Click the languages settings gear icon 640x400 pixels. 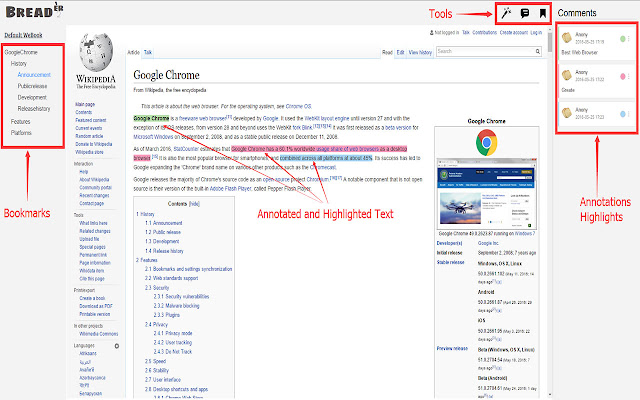pos(117,346)
